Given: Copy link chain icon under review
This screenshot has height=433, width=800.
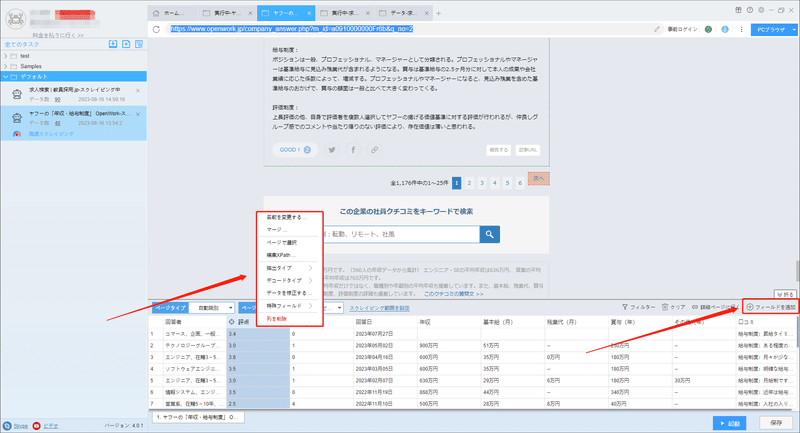Looking at the screenshot, I should tap(374, 150).
